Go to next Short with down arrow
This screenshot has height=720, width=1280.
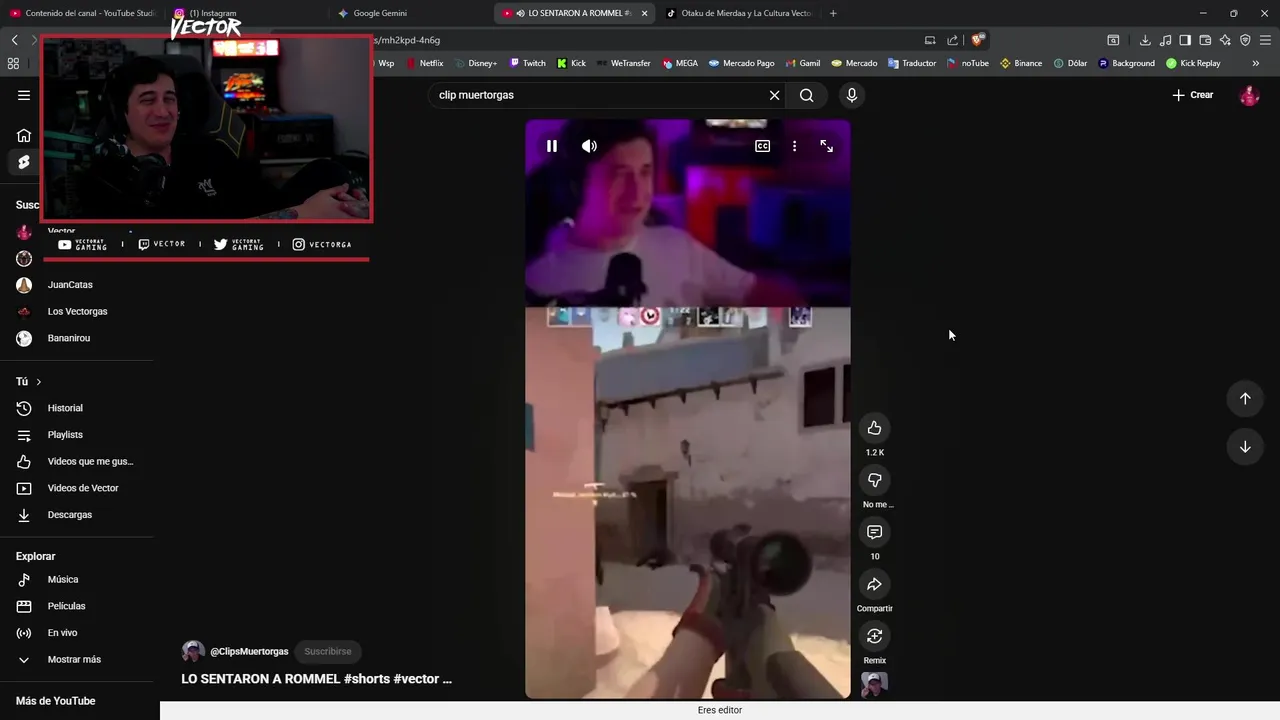coord(1245,447)
